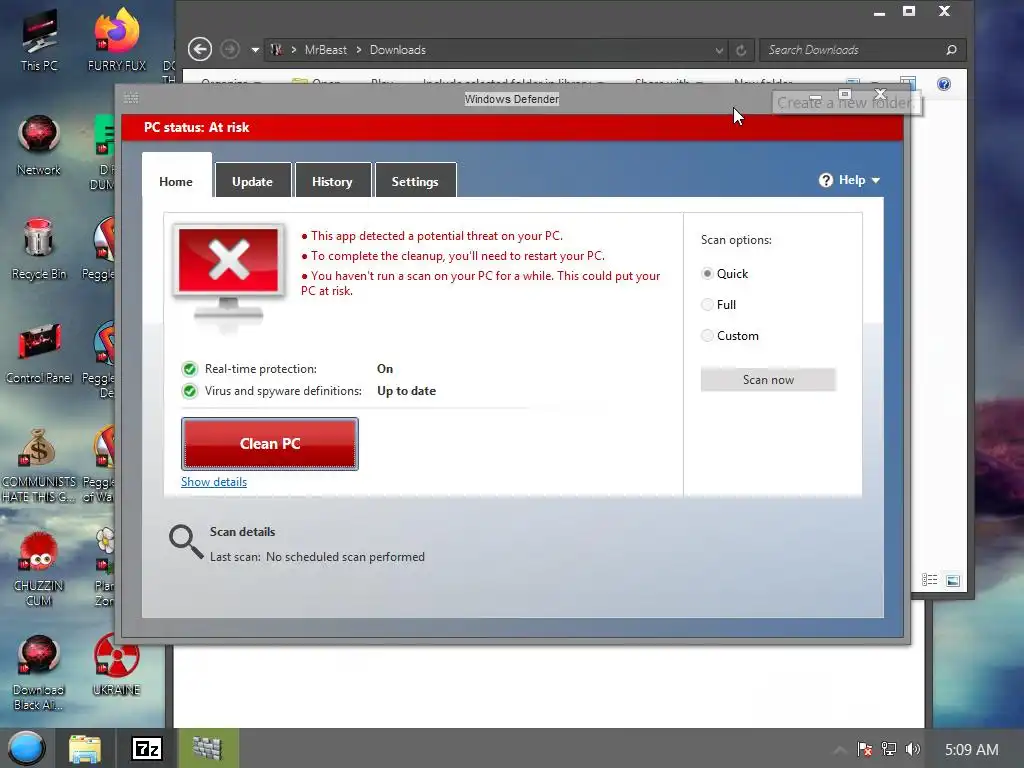Open UKRAINE radiation icon shortcut
This screenshot has height=768, width=1024.
(x=116, y=665)
